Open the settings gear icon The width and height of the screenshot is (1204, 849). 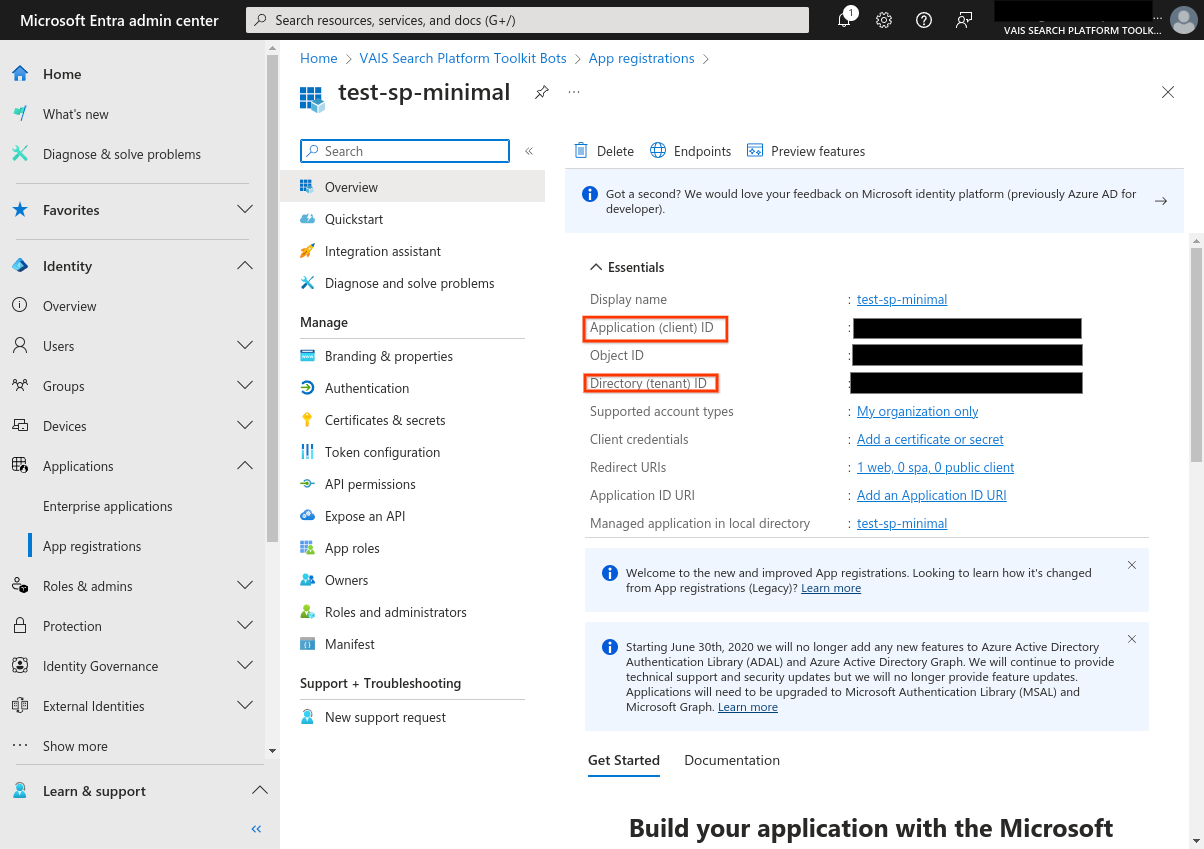tap(884, 20)
